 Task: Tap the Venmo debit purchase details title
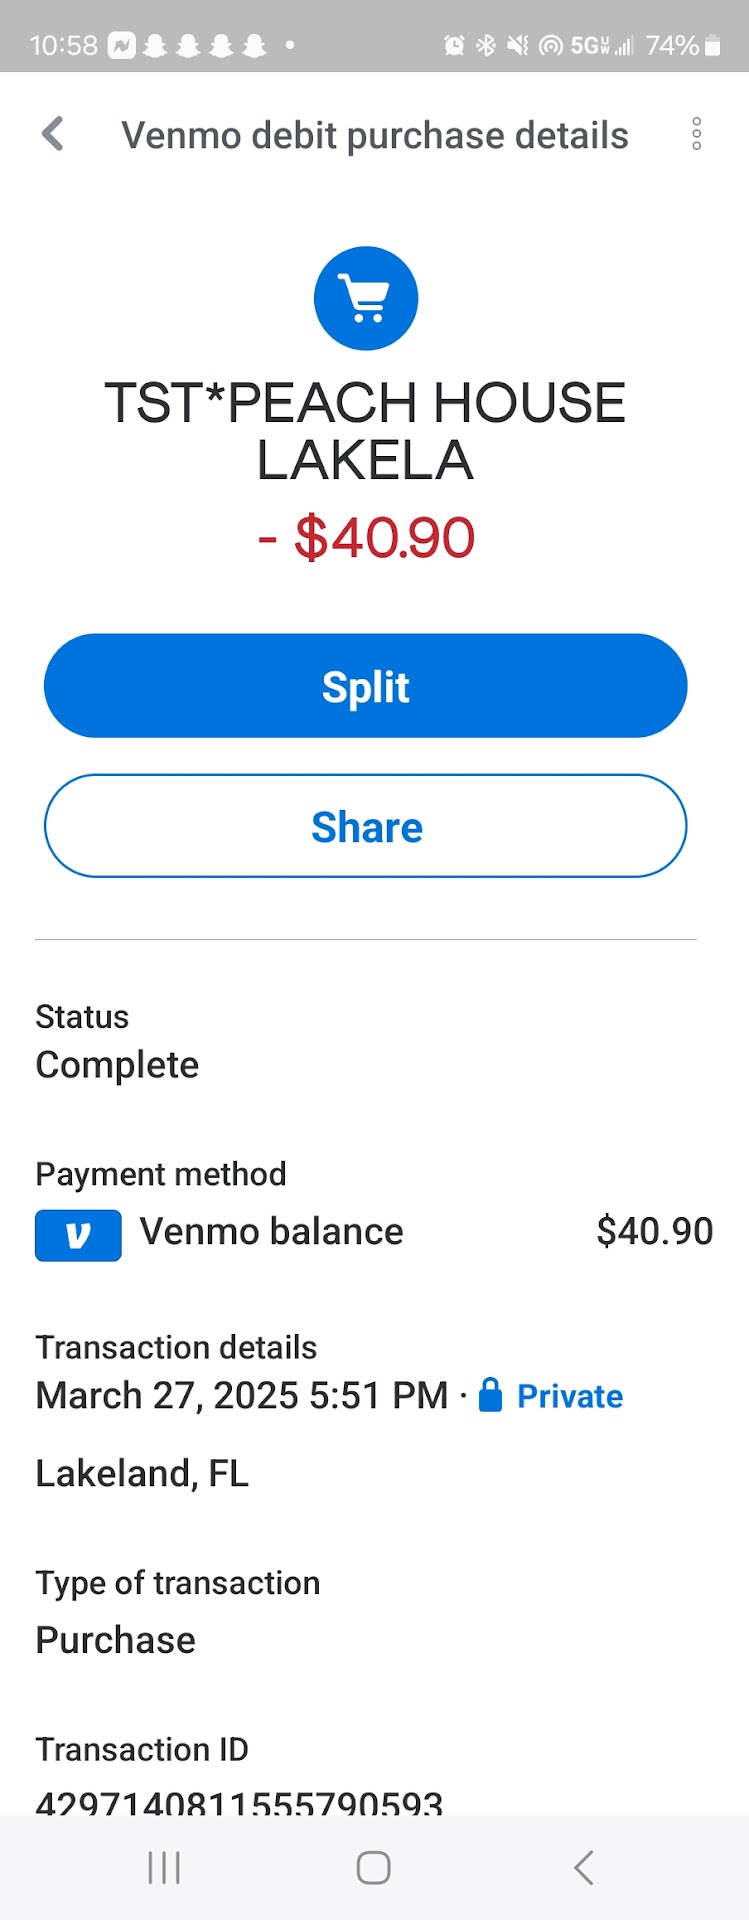375,135
